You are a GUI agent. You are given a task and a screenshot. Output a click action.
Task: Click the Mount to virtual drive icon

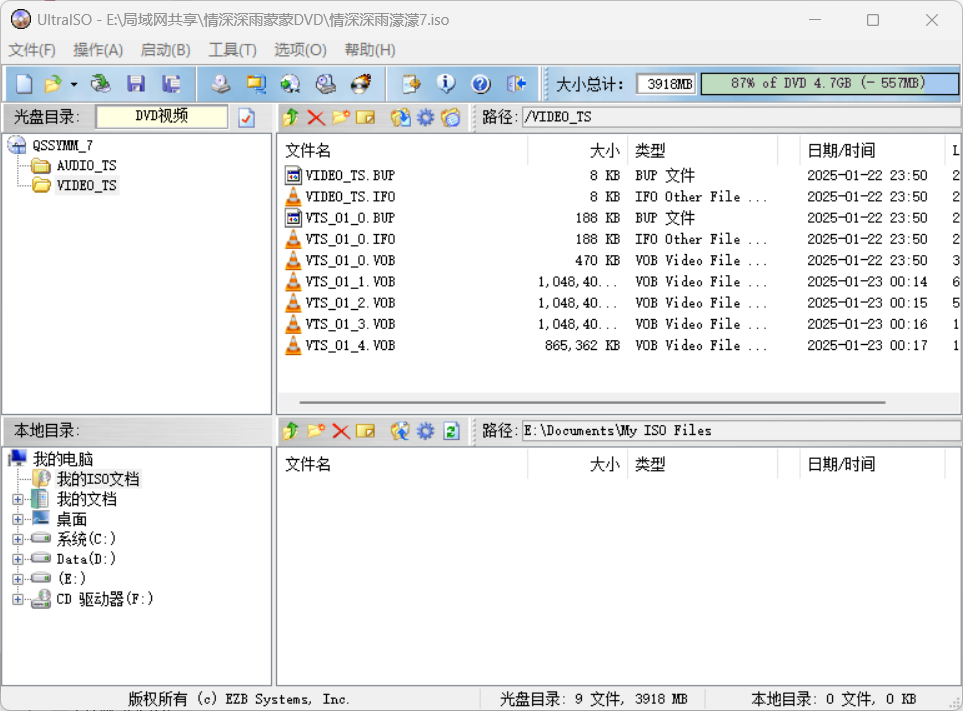[x=326, y=84]
